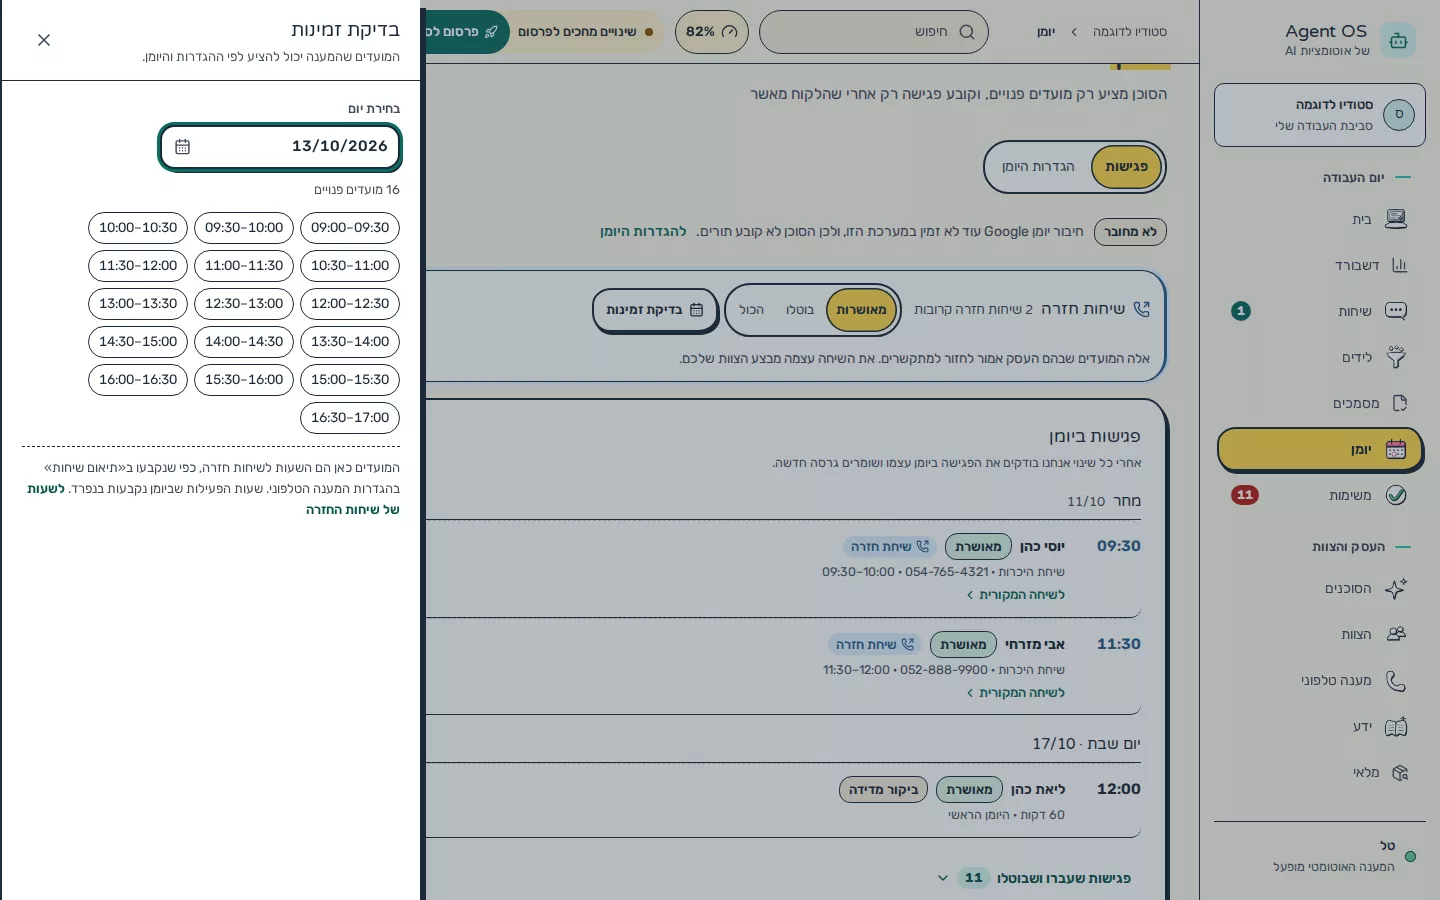Open the date picker calendar icon

tap(182, 147)
